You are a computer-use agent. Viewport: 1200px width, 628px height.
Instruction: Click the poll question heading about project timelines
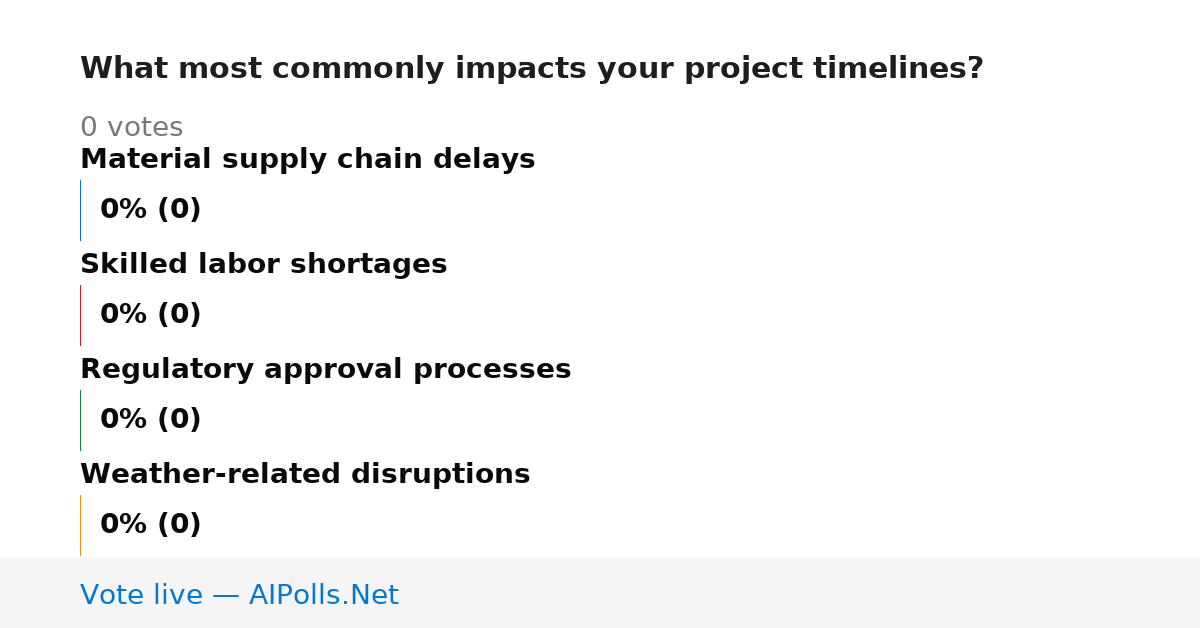pos(532,69)
